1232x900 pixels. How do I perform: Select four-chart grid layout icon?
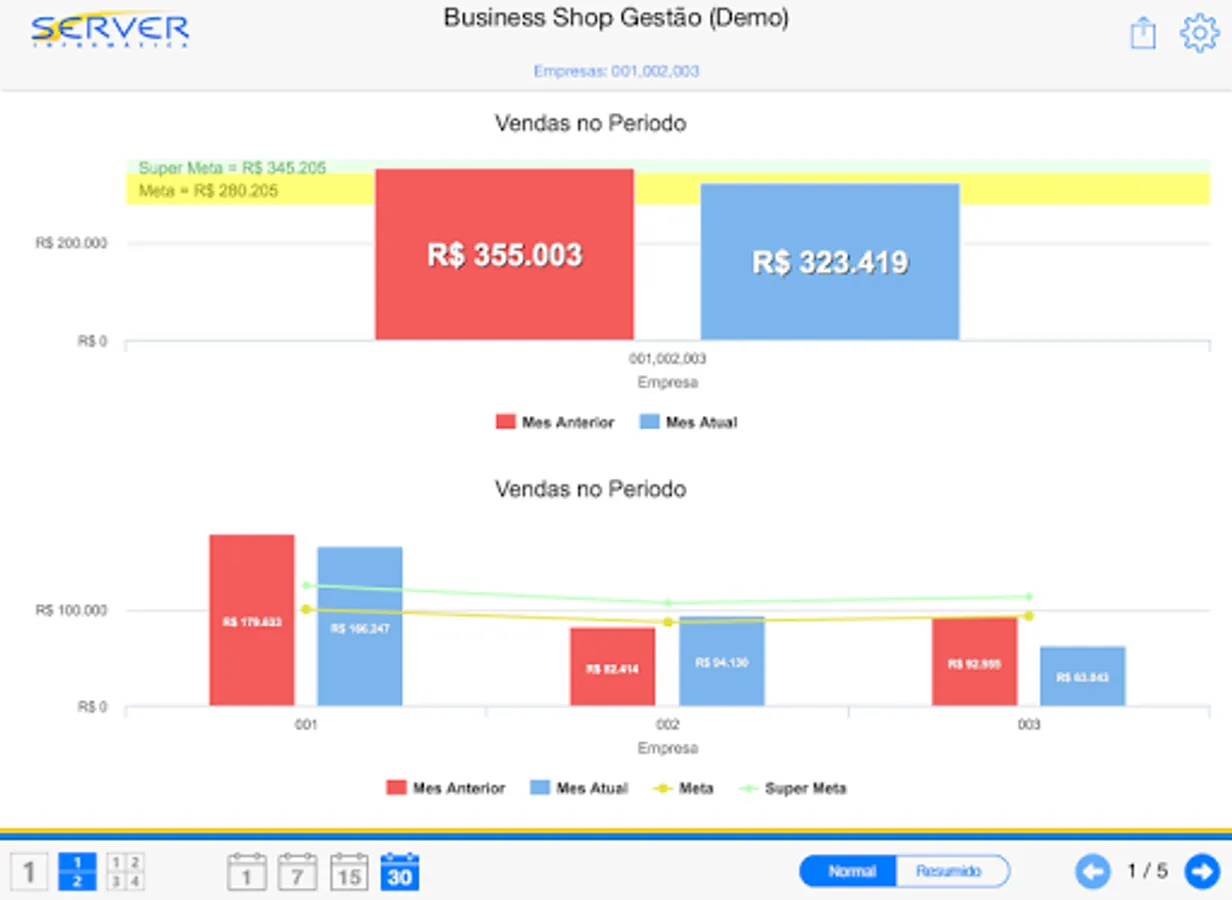pos(126,872)
